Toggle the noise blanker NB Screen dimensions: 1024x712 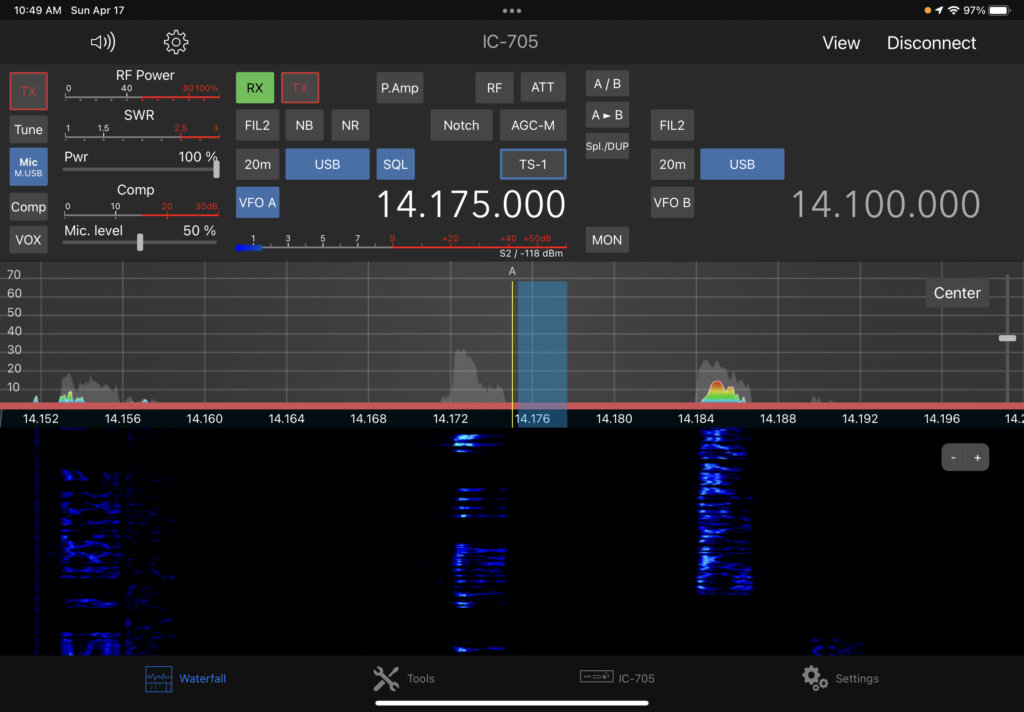click(x=304, y=126)
